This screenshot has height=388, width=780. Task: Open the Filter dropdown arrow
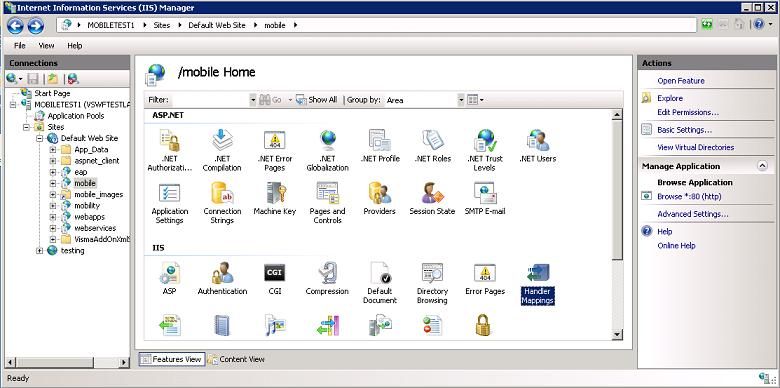253,100
